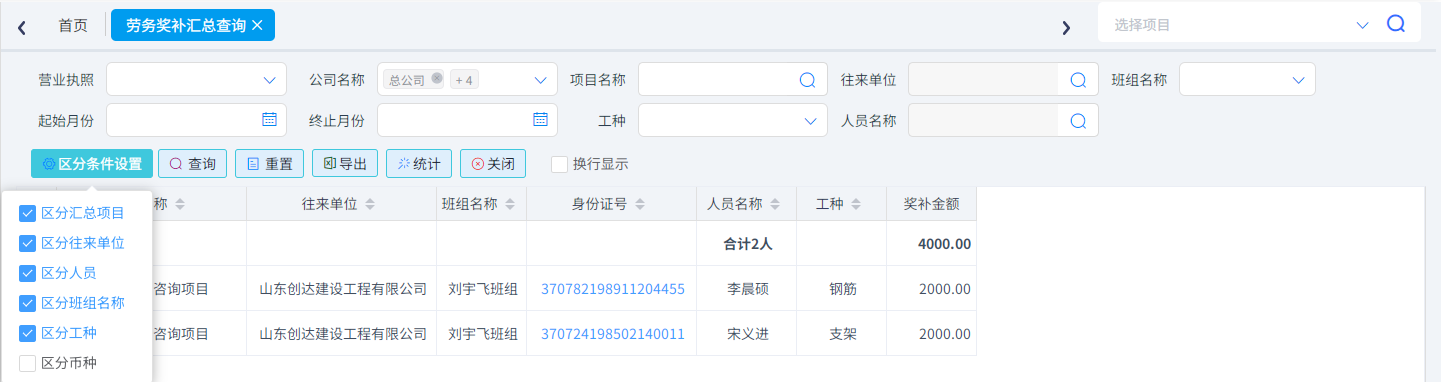1441x382 pixels.
Task: Check the 区分币种 option
Action: tap(27, 362)
